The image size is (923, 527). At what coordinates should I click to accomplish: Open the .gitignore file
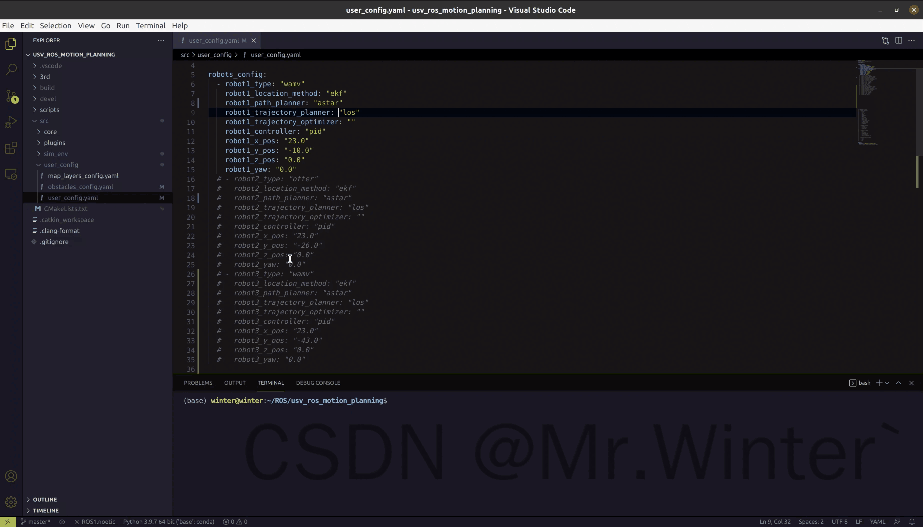pyautogui.click(x=98, y=241)
